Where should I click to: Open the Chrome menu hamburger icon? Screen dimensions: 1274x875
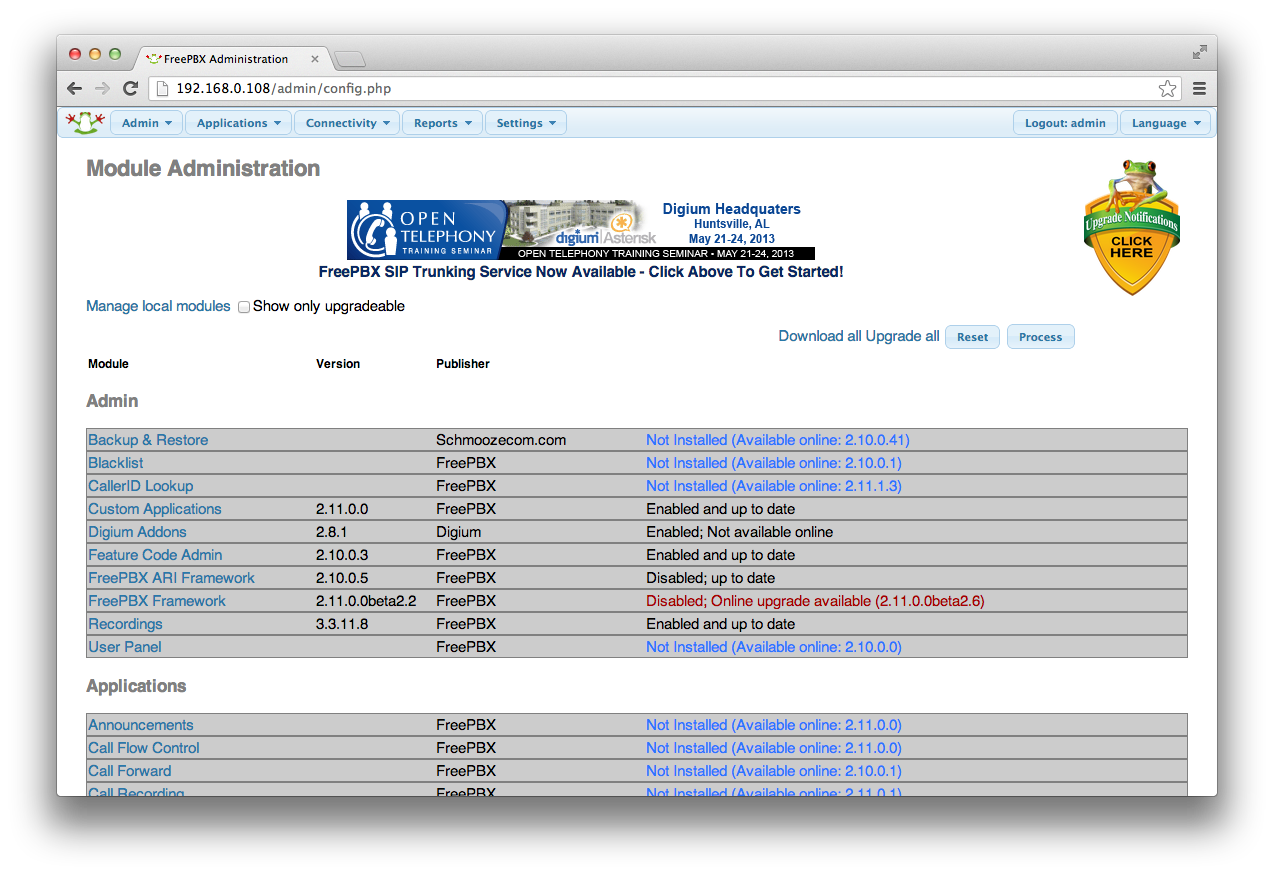pyautogui.click(x=1199, y=88)
